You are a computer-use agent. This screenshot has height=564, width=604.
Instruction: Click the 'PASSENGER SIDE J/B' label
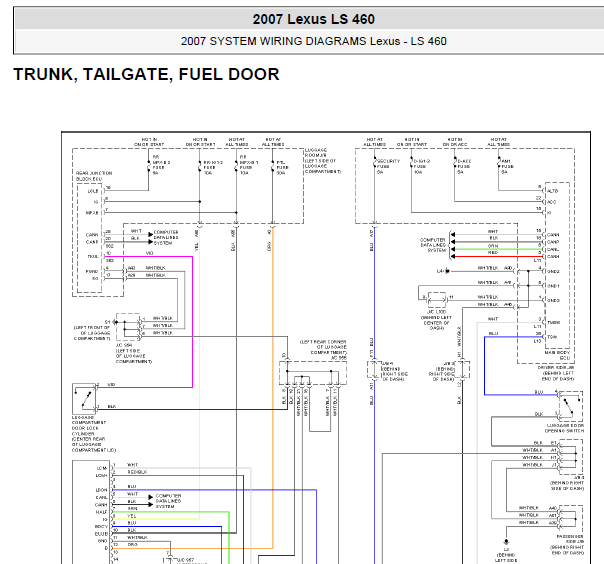click(570, 539)
